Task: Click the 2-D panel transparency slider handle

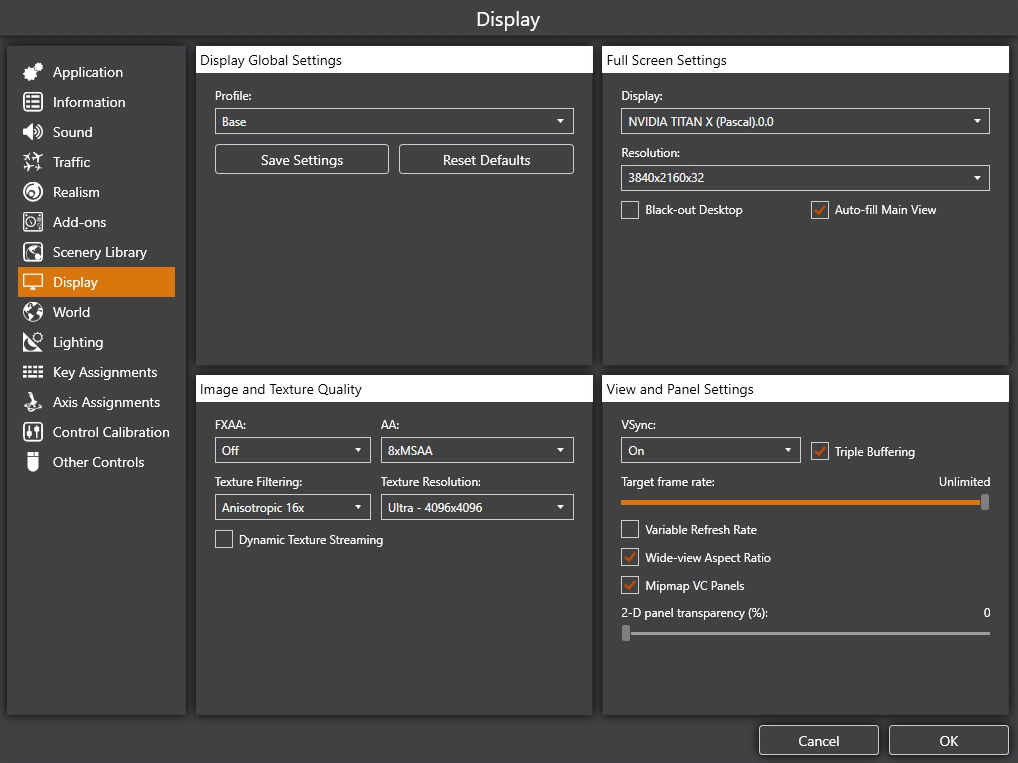Action: (x=626, y=633)
